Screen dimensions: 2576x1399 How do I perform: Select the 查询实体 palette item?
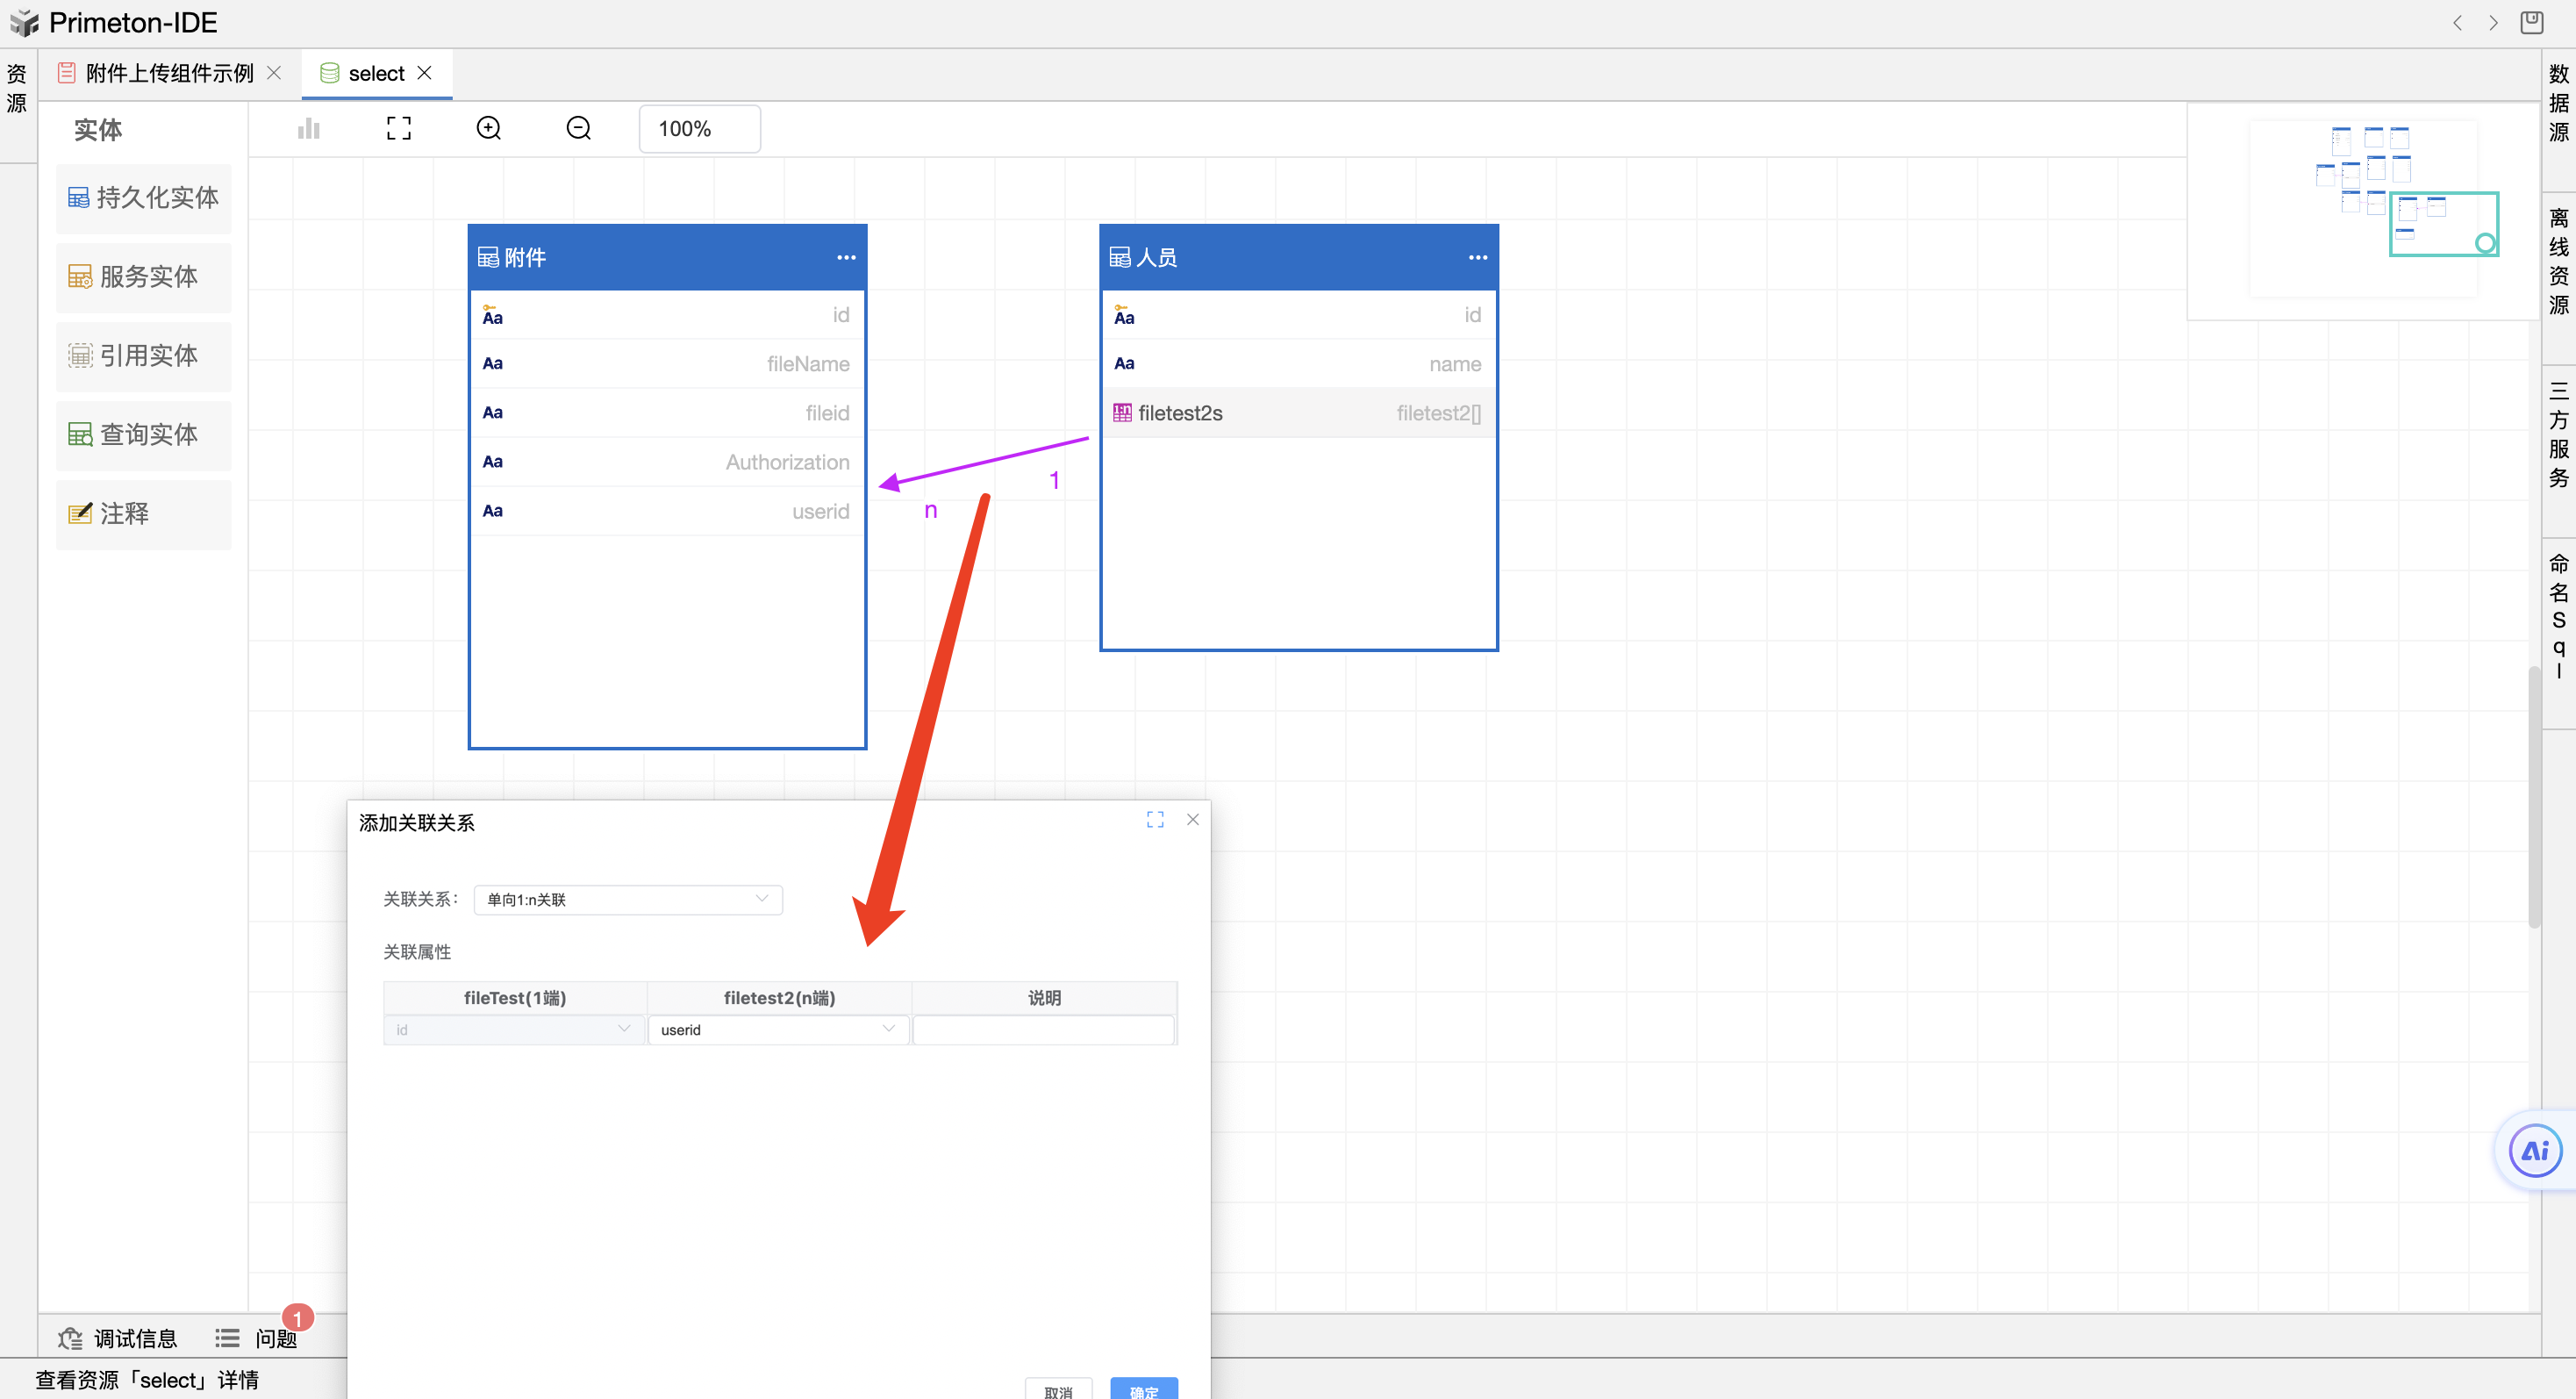[144, 434]
